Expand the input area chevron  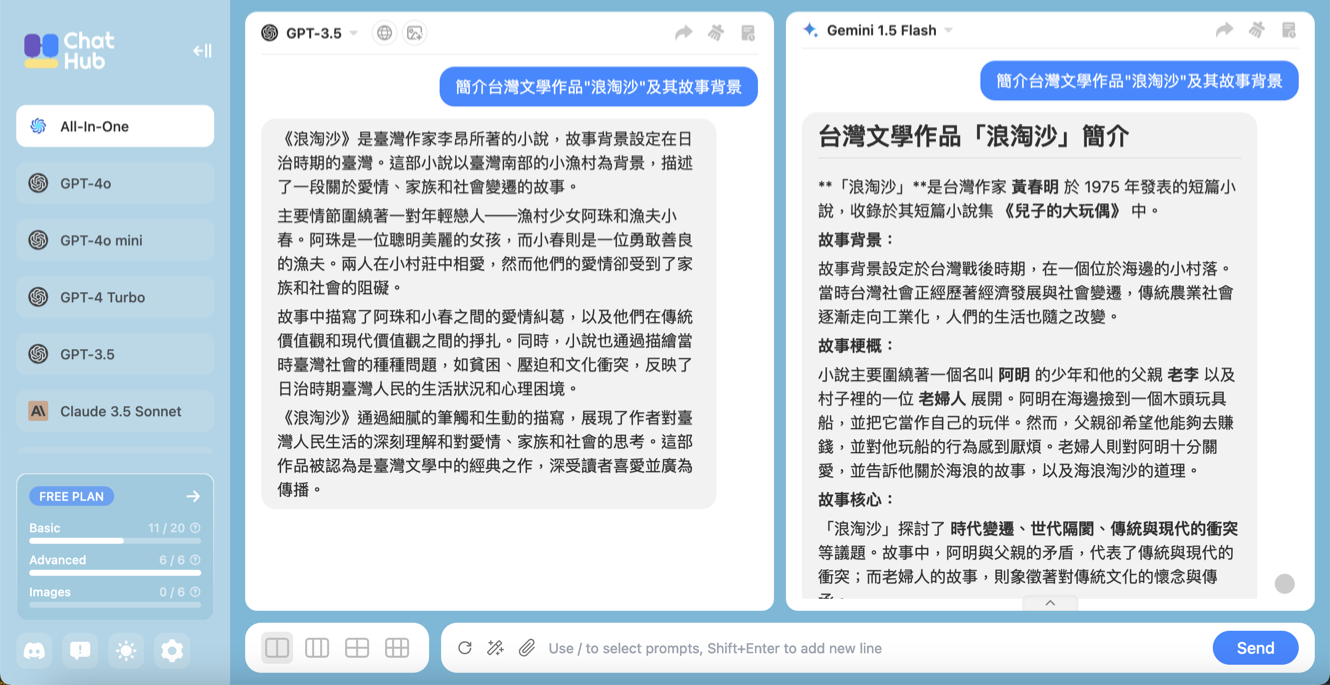pos(1050,603)
